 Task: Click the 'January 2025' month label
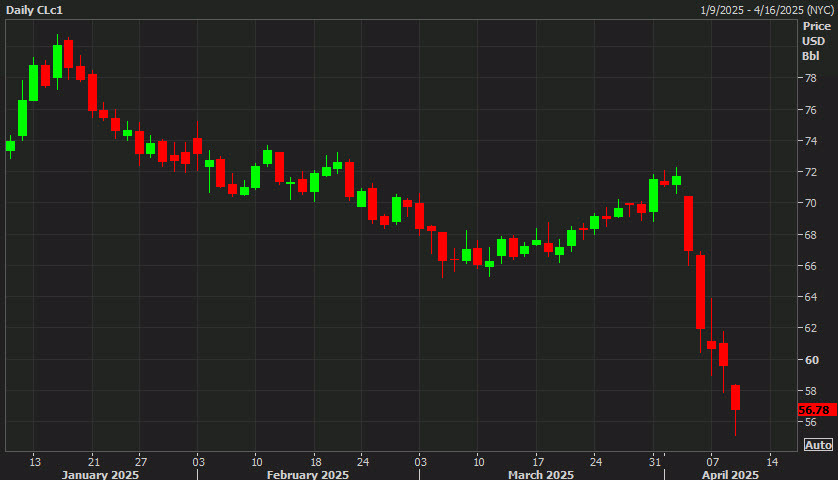100,474
